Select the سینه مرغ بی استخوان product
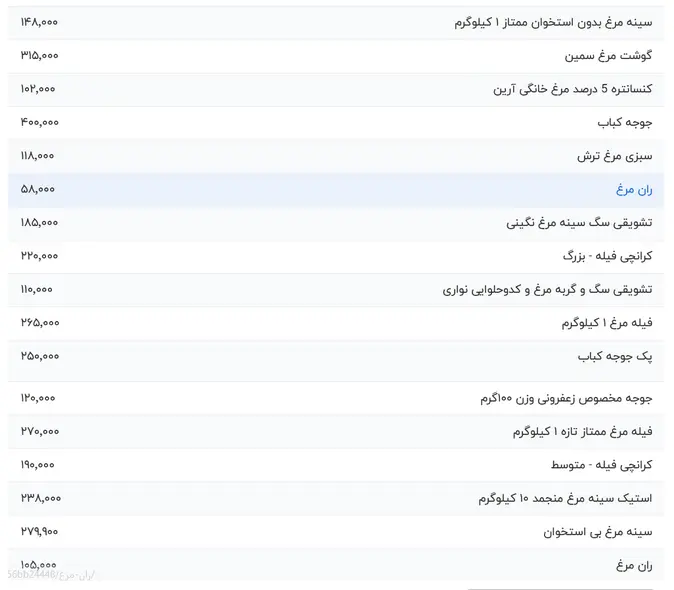The width and height of the screenshot is (674, 590). tap(597, 532)
